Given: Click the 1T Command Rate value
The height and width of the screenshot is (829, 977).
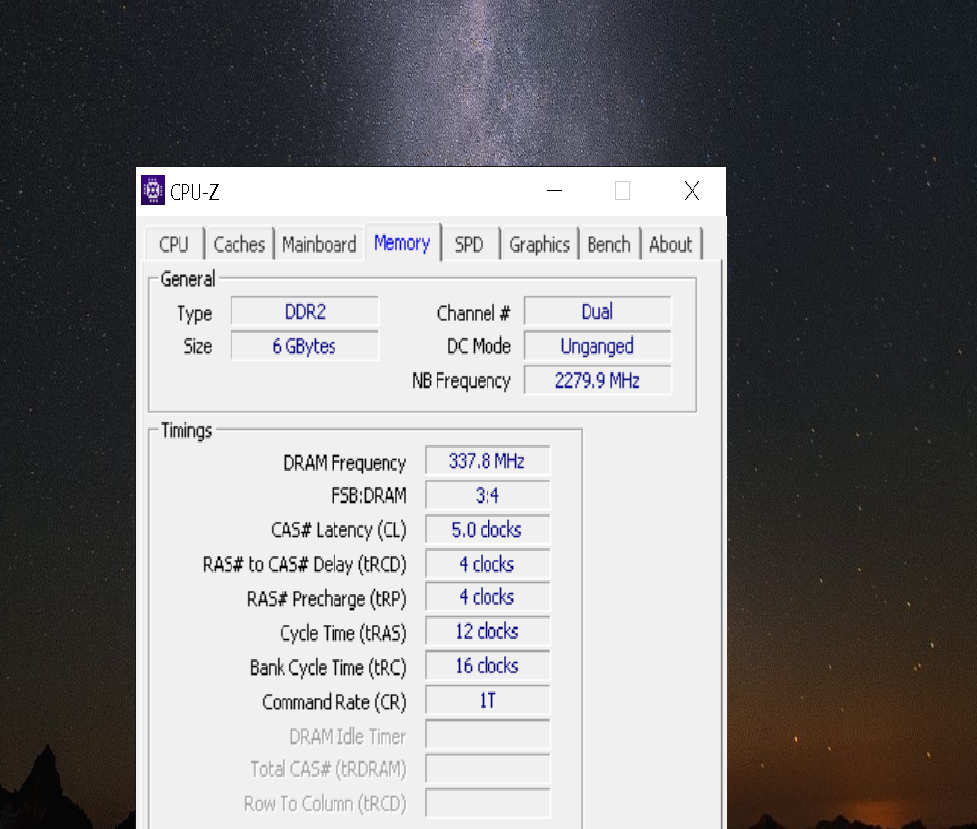Looking at the screenshot, I should (x=487, y=700).
